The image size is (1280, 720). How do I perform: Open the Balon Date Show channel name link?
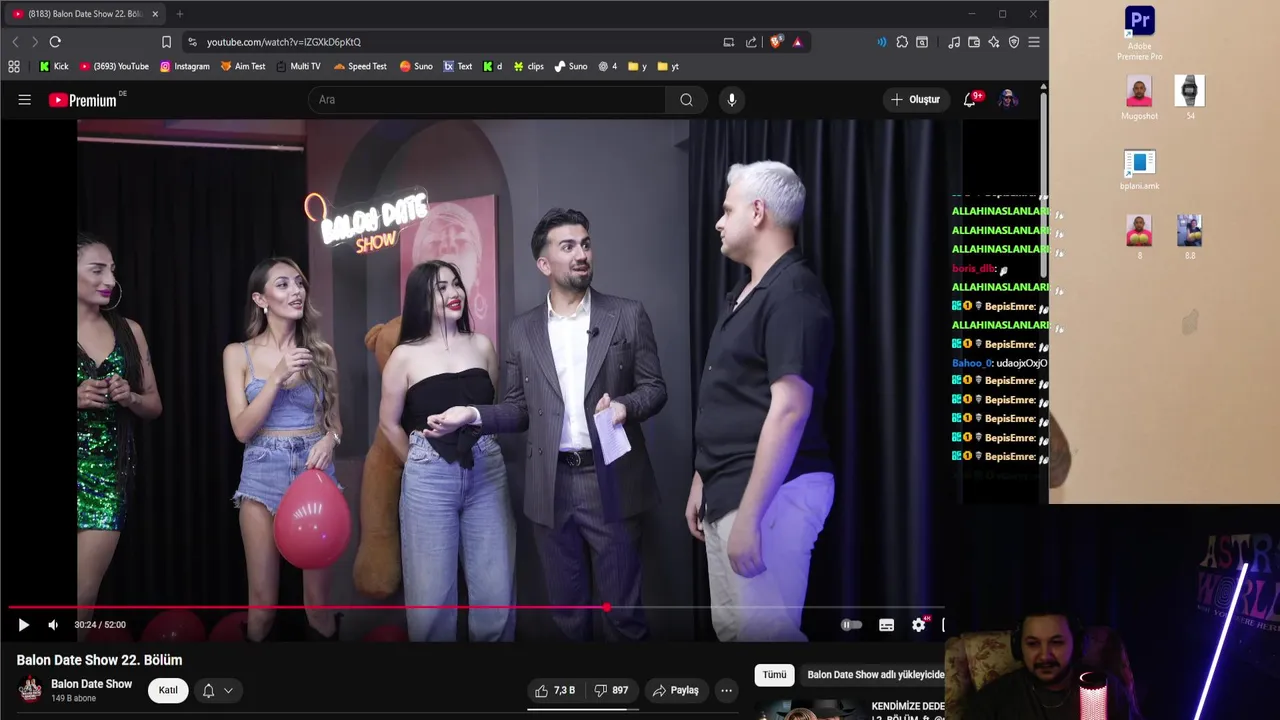click(91, 684)
